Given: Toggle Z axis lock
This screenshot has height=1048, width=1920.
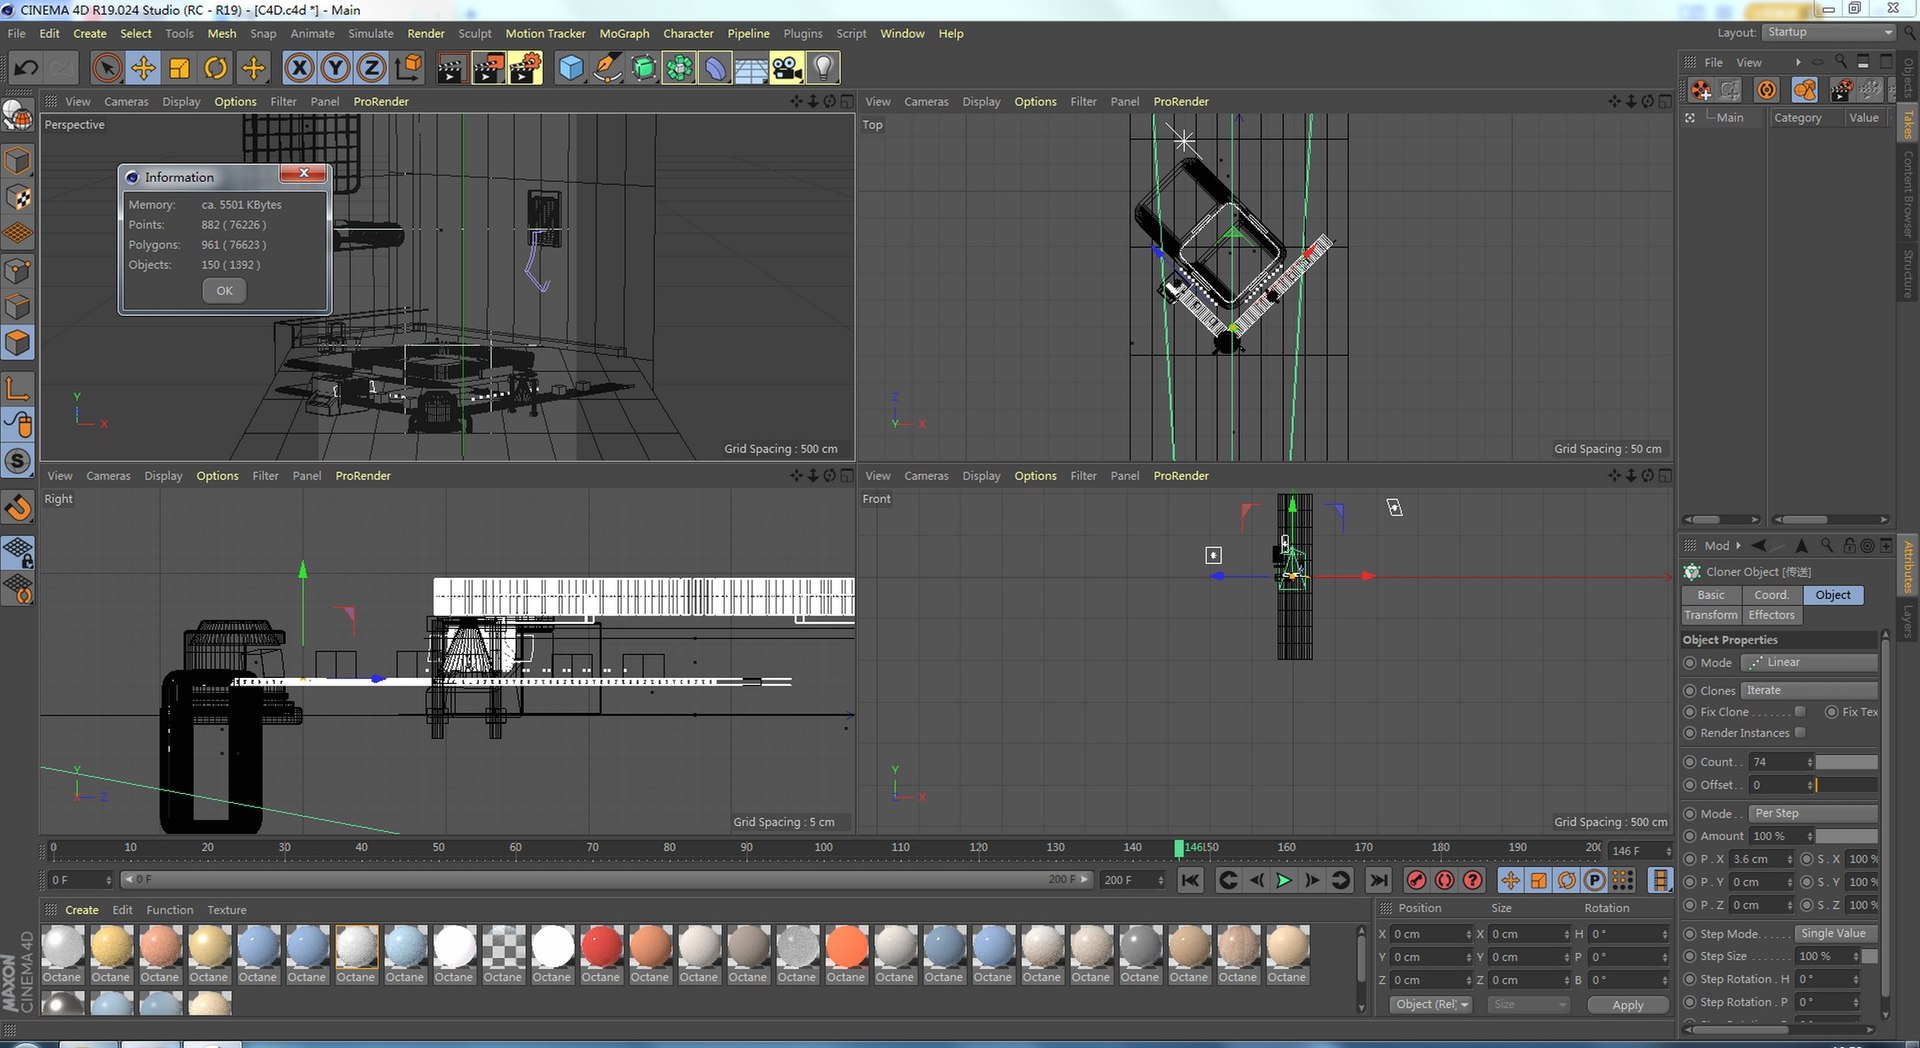Looking at the screenshot, I should click(371, 68).
